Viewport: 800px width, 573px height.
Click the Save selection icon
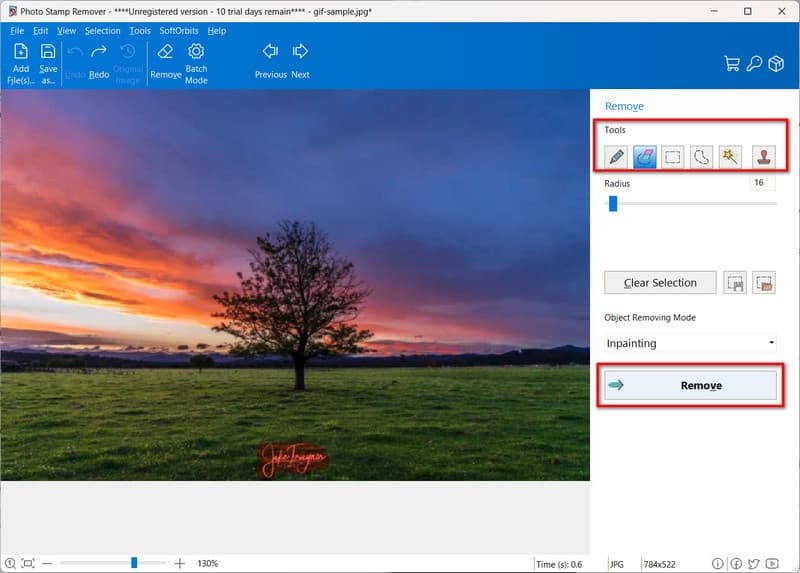735,283
